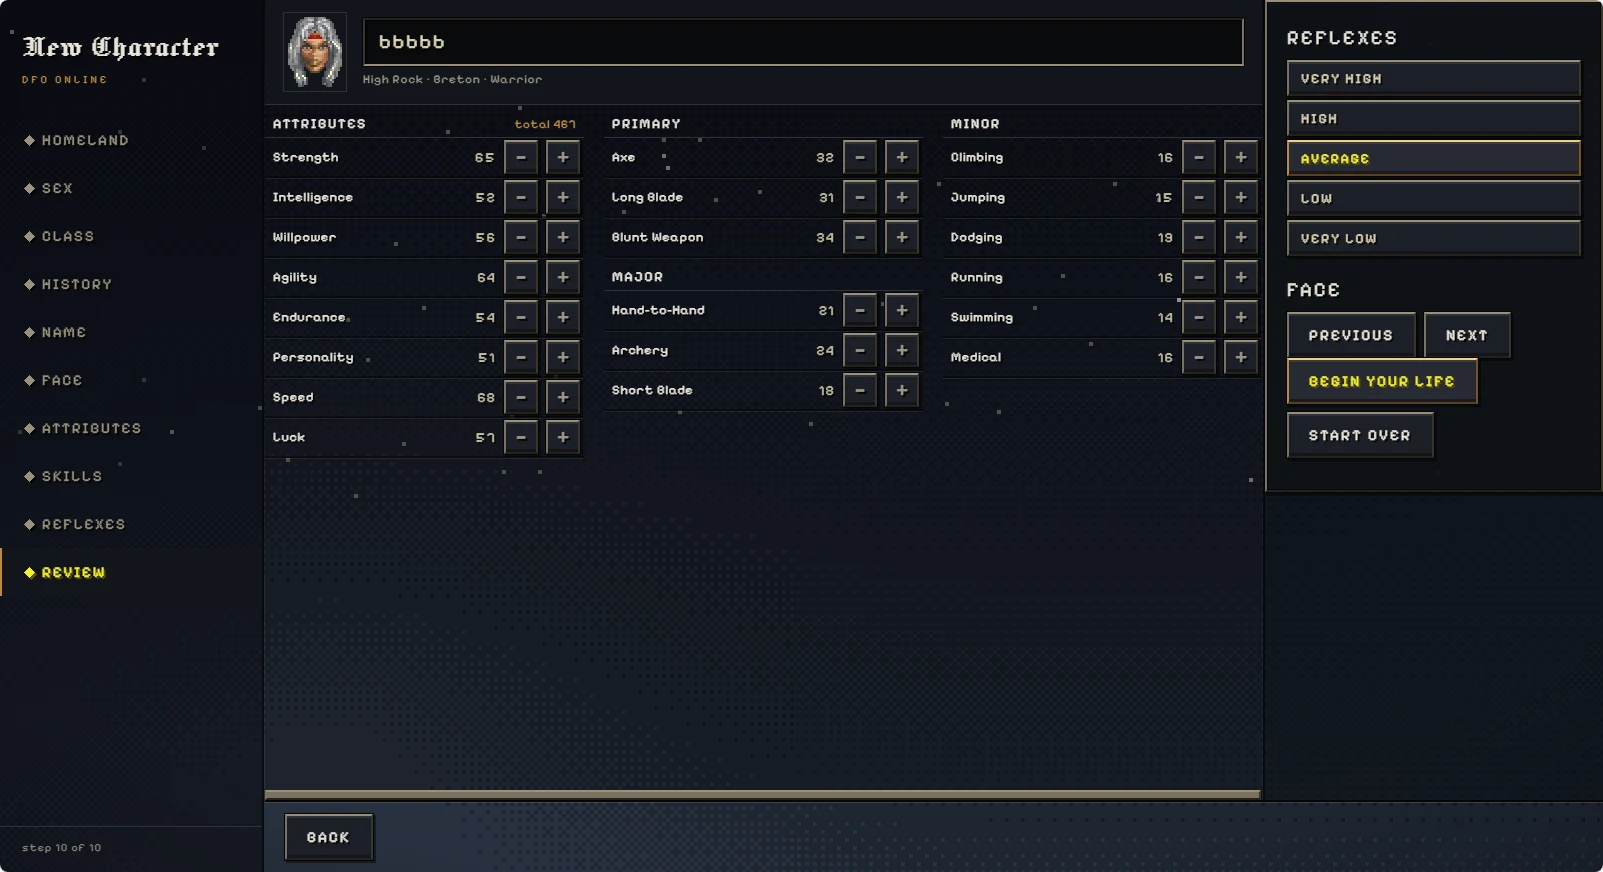
Task: Select High reflexes option
Action: click(x=1433, y=118)
